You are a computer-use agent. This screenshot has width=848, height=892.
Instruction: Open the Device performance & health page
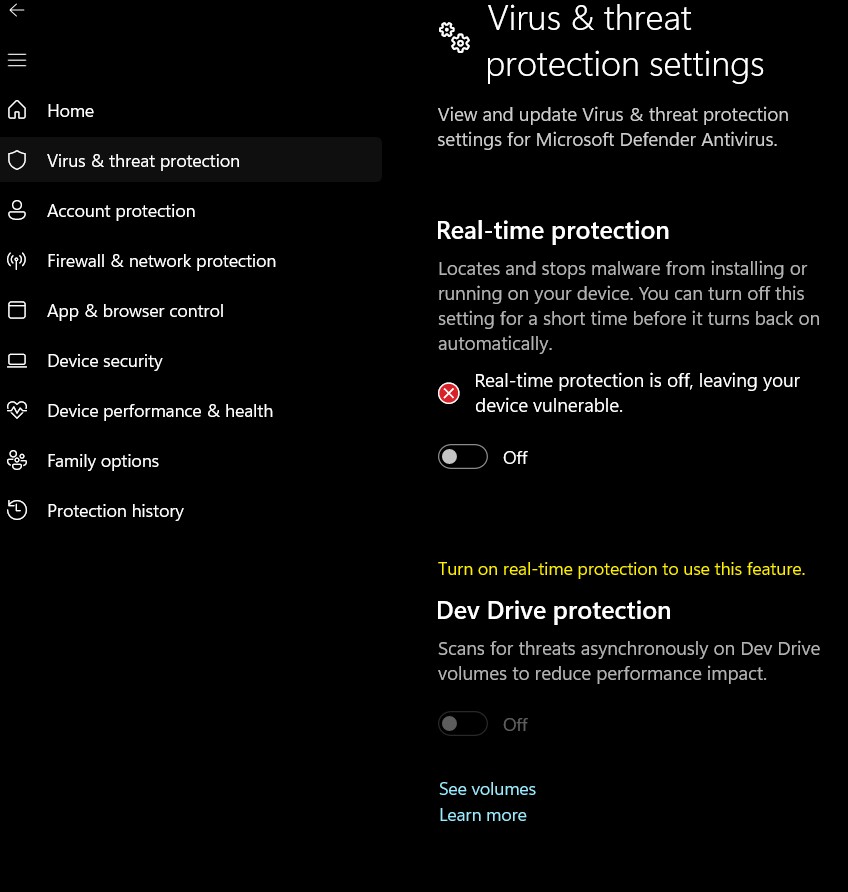coord(160,411)
